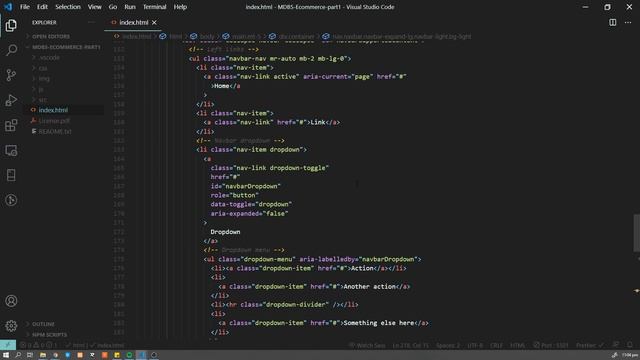Close the index.html editor tab
640x360 pixels.
click(154, 22)
